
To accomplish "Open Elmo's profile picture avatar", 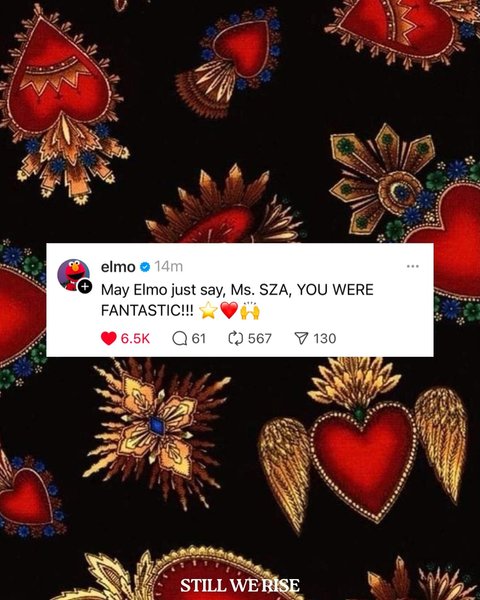I will (x=73, y=275).
